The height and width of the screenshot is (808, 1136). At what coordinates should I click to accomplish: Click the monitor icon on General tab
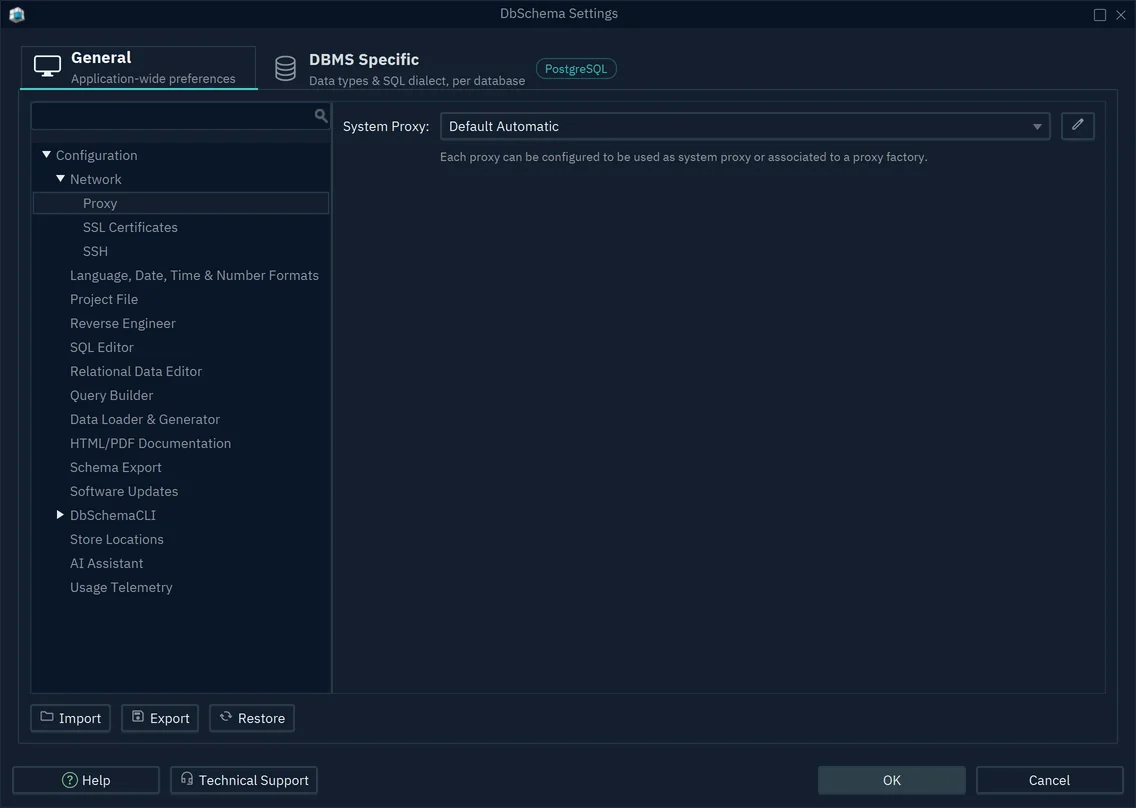[x=48, y=67]
